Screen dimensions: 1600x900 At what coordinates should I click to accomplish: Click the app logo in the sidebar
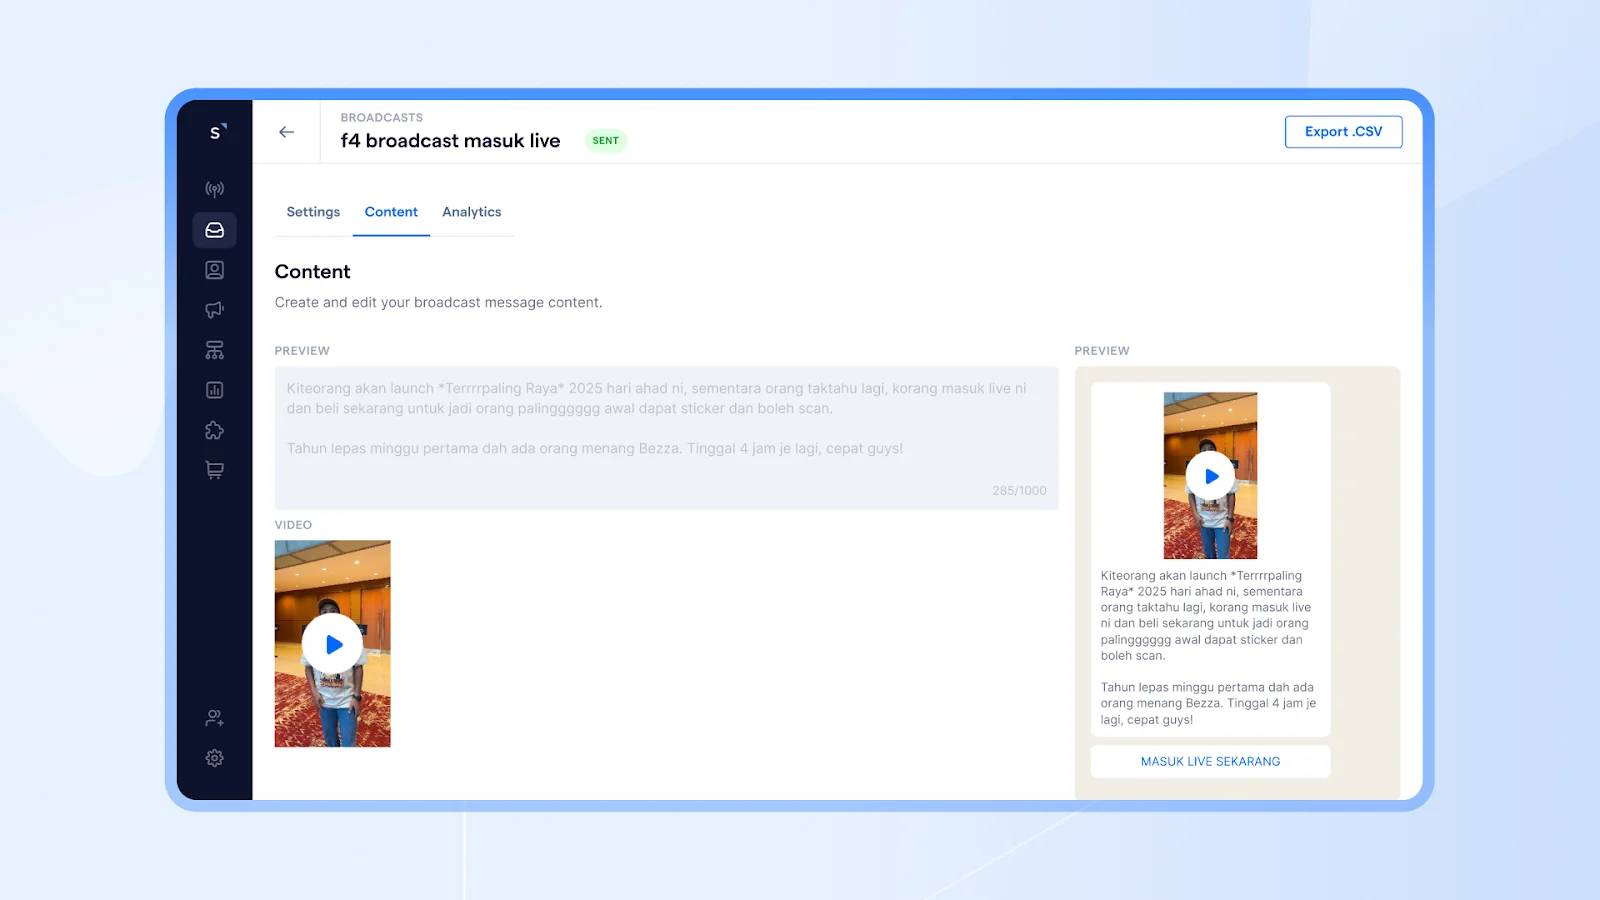[216, 132]
